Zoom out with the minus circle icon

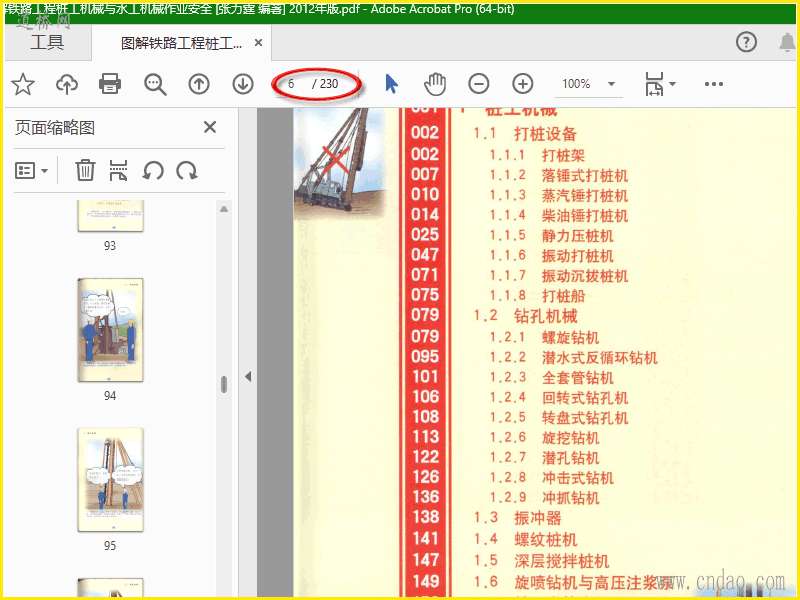[x=479, y=84]
